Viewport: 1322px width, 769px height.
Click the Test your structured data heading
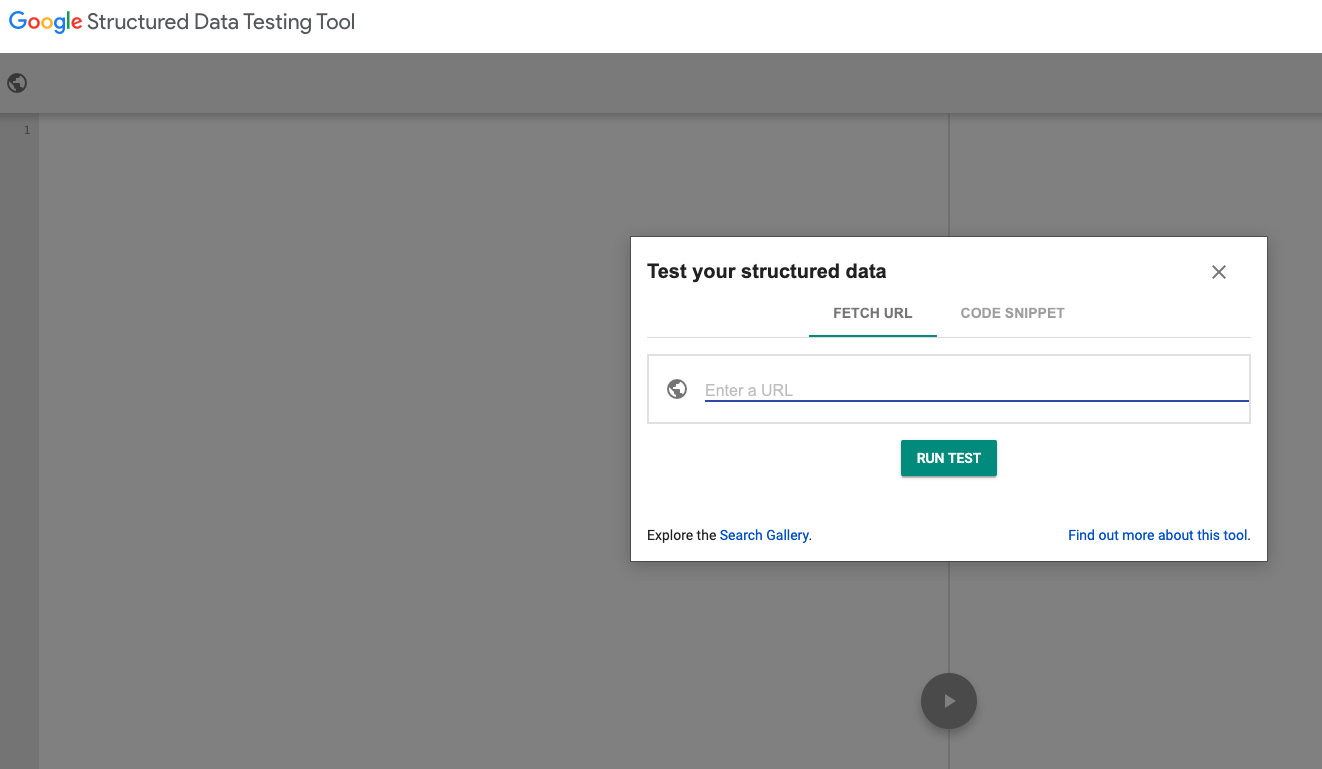[x=767, y=271]
